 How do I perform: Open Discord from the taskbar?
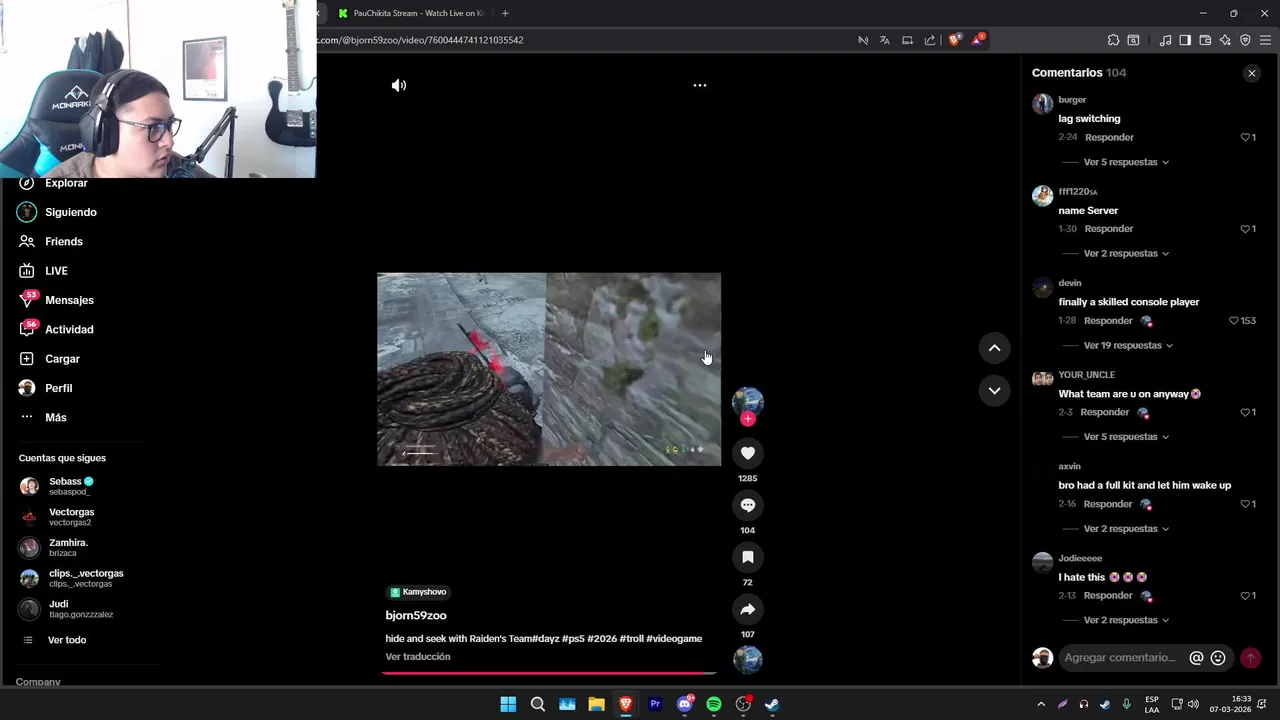tap(685, 704)
